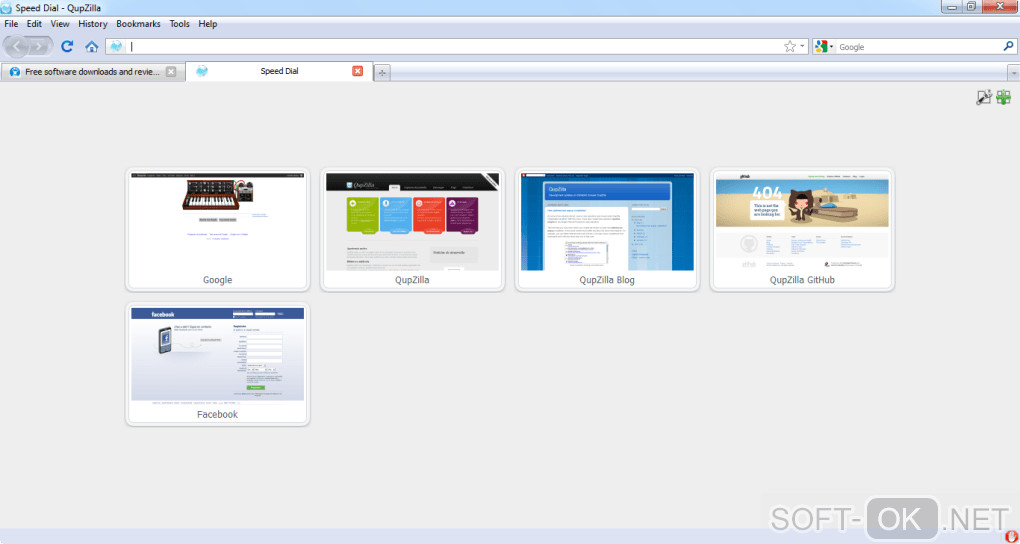Click the QupZilla GitHub dial label
The width and height of the screenshot is (1020, 544).
[x=802, y=280]
